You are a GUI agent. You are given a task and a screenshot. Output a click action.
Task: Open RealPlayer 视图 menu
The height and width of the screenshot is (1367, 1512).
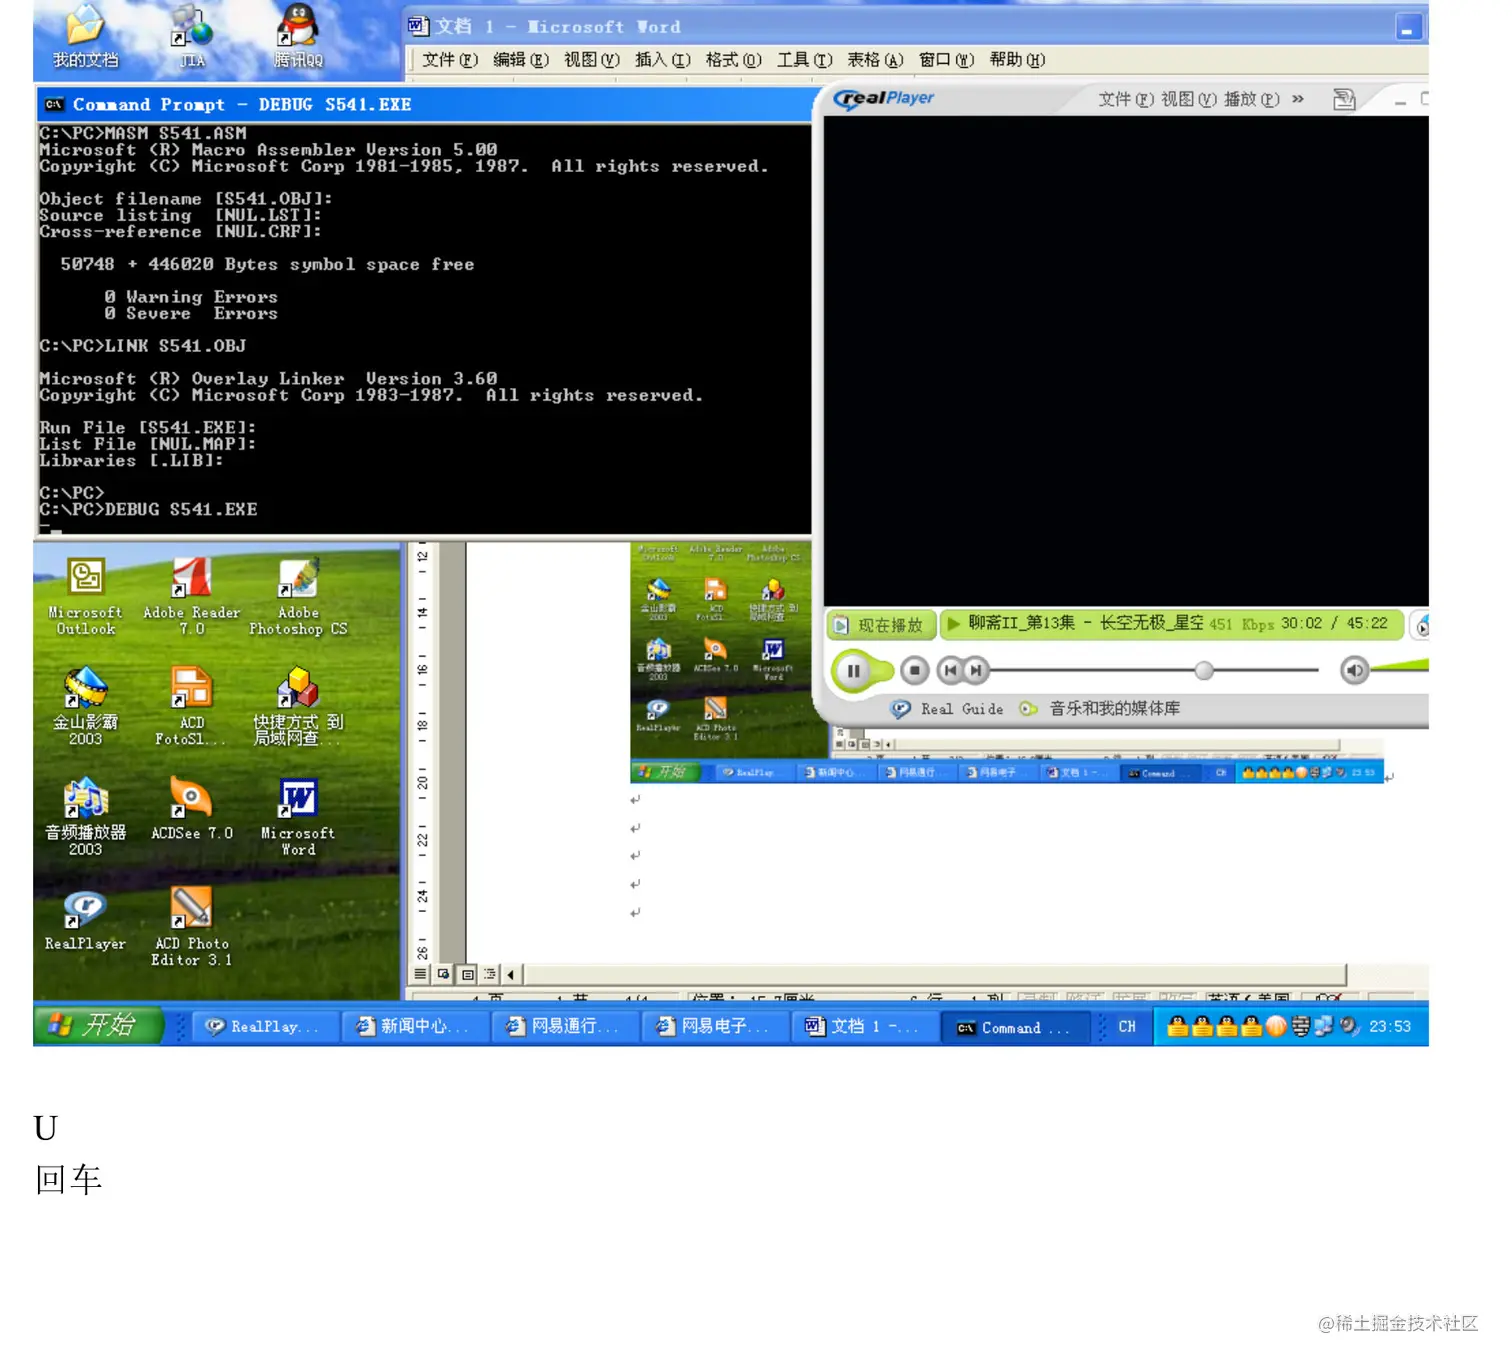point(1189,99)
